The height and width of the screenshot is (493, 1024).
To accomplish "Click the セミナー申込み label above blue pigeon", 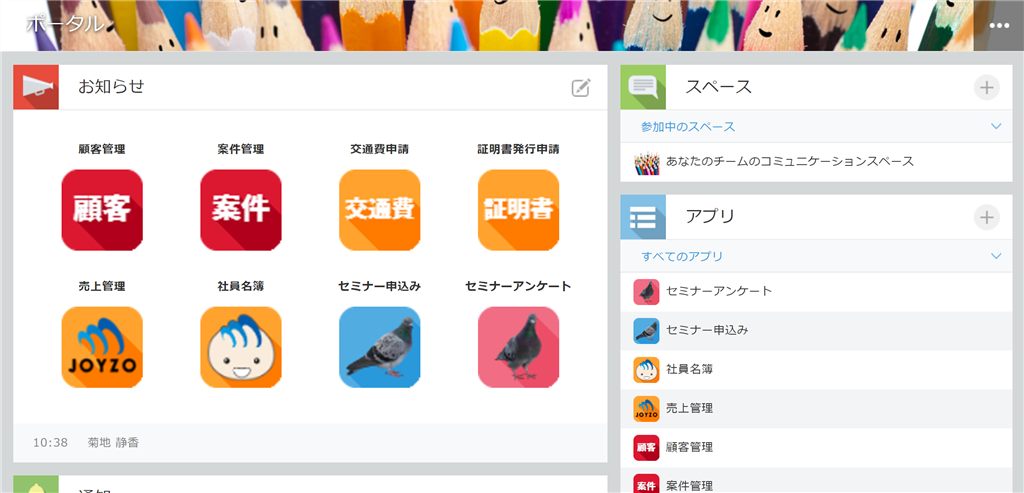I will pyautogui.click(x=379, y=286).
